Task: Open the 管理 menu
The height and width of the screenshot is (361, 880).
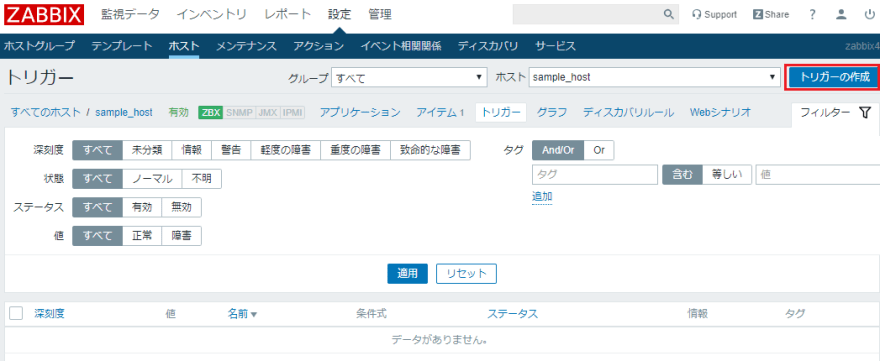Action: (x=380, y=15)
